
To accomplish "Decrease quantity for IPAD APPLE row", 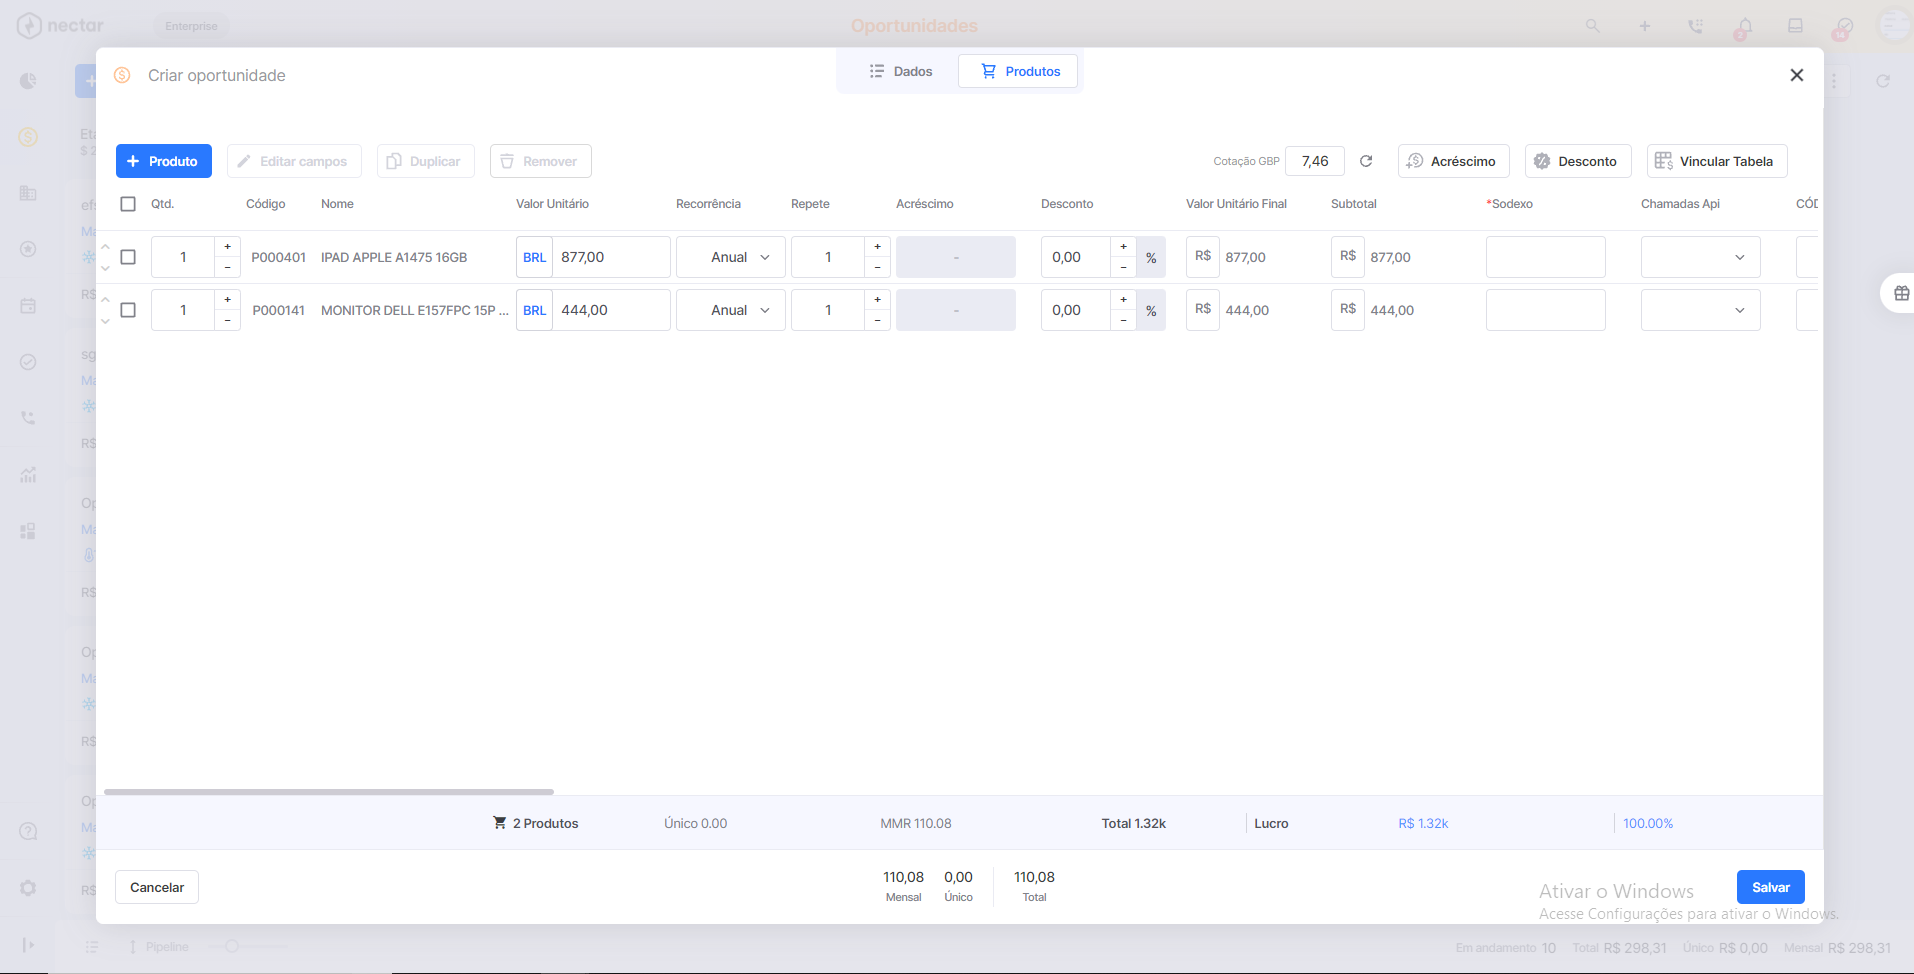I will [x=228, y=267].
